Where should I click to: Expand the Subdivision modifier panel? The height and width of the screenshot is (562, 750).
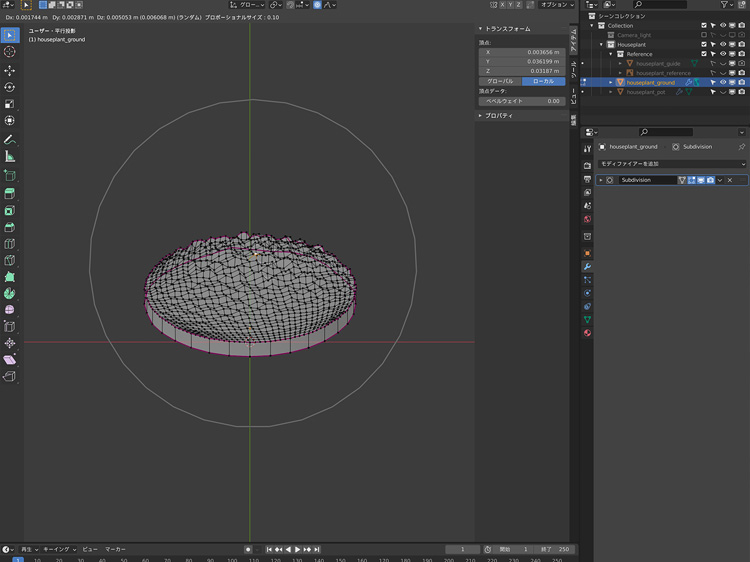coord(601,180)
